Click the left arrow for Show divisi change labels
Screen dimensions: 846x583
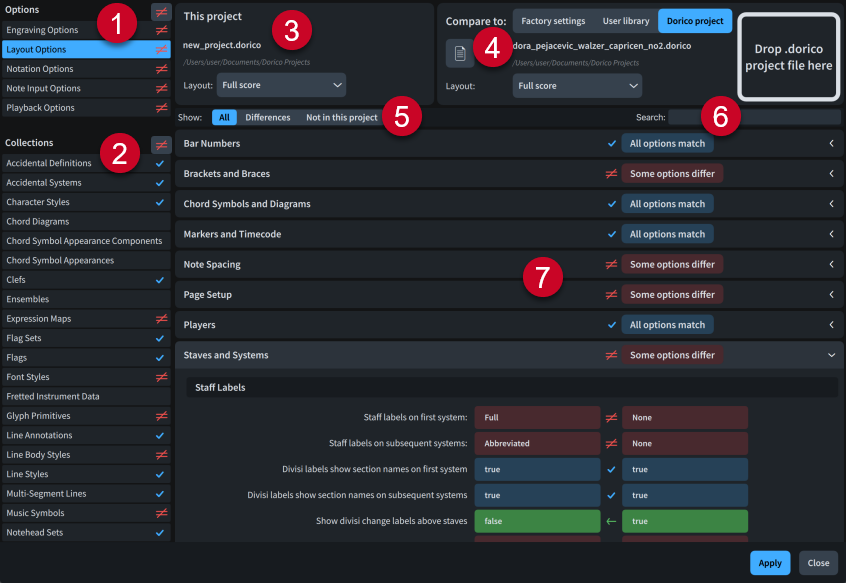tap(610, 521)
